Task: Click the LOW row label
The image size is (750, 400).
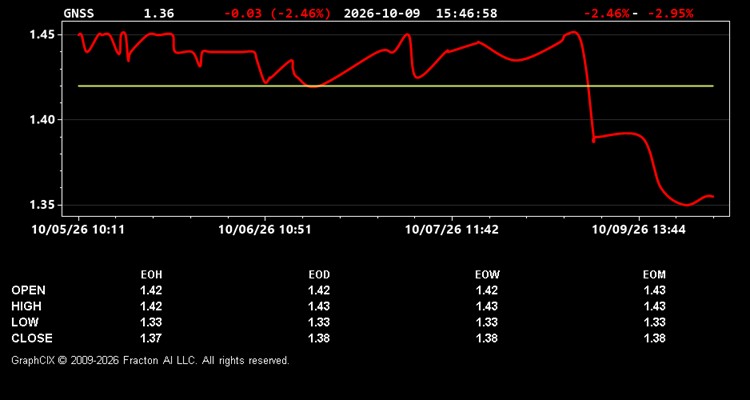Action: [x=25, y=322]
